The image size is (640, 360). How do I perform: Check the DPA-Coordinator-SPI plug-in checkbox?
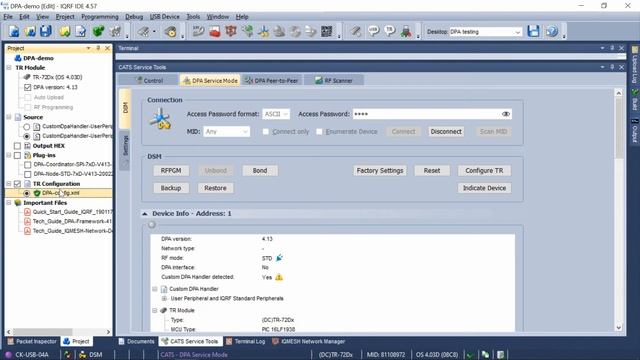27,164
